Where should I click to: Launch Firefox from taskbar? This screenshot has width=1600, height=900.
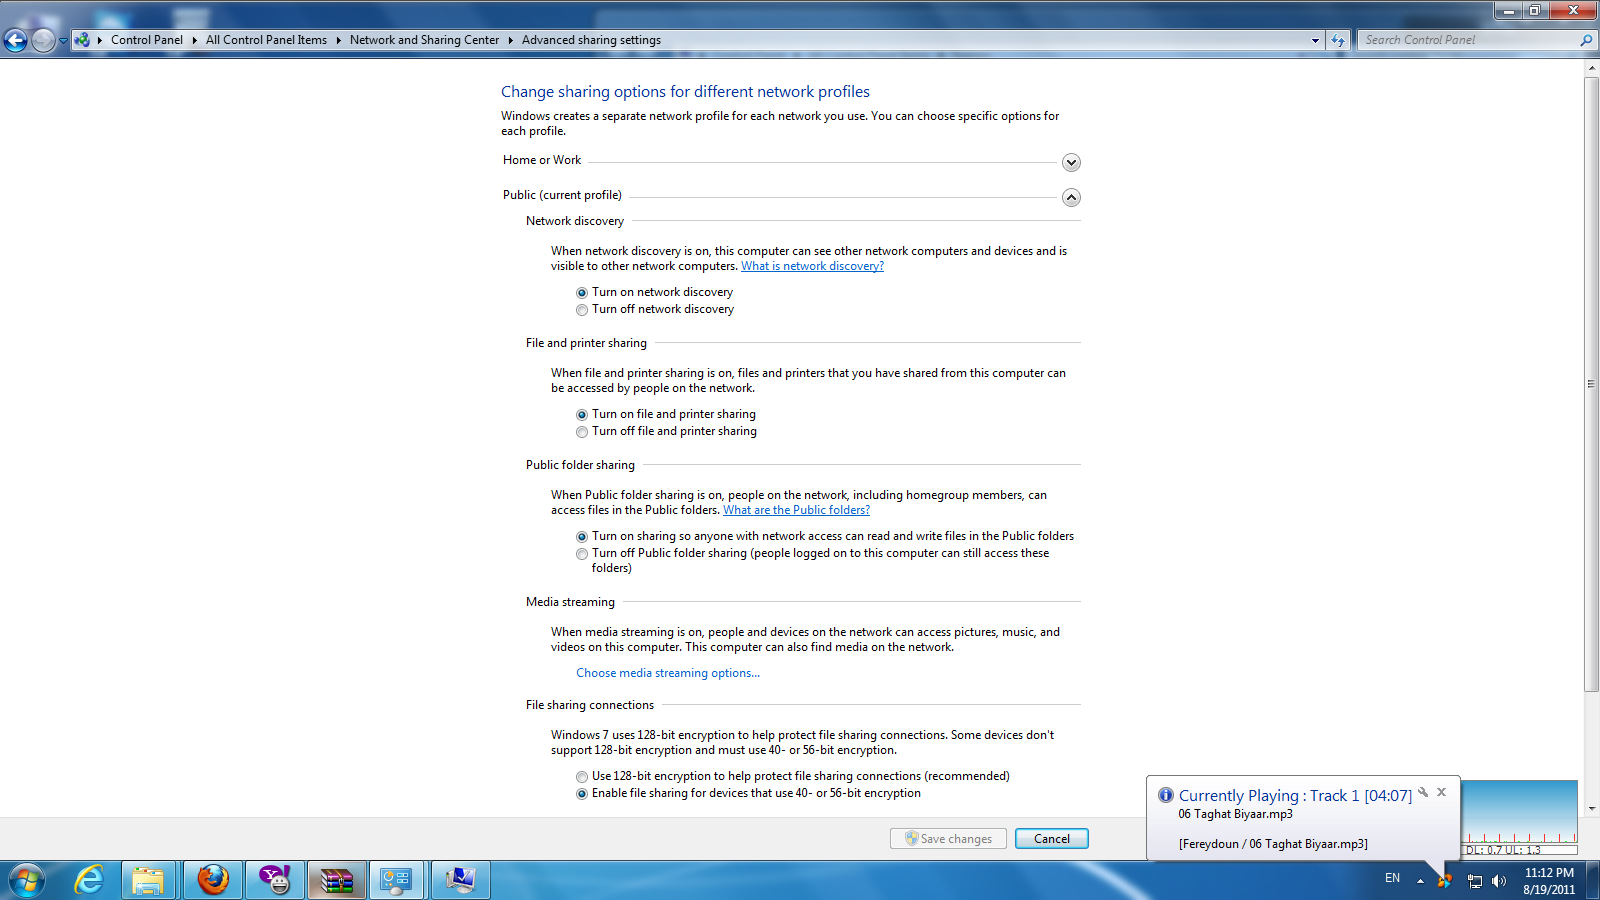212,880
